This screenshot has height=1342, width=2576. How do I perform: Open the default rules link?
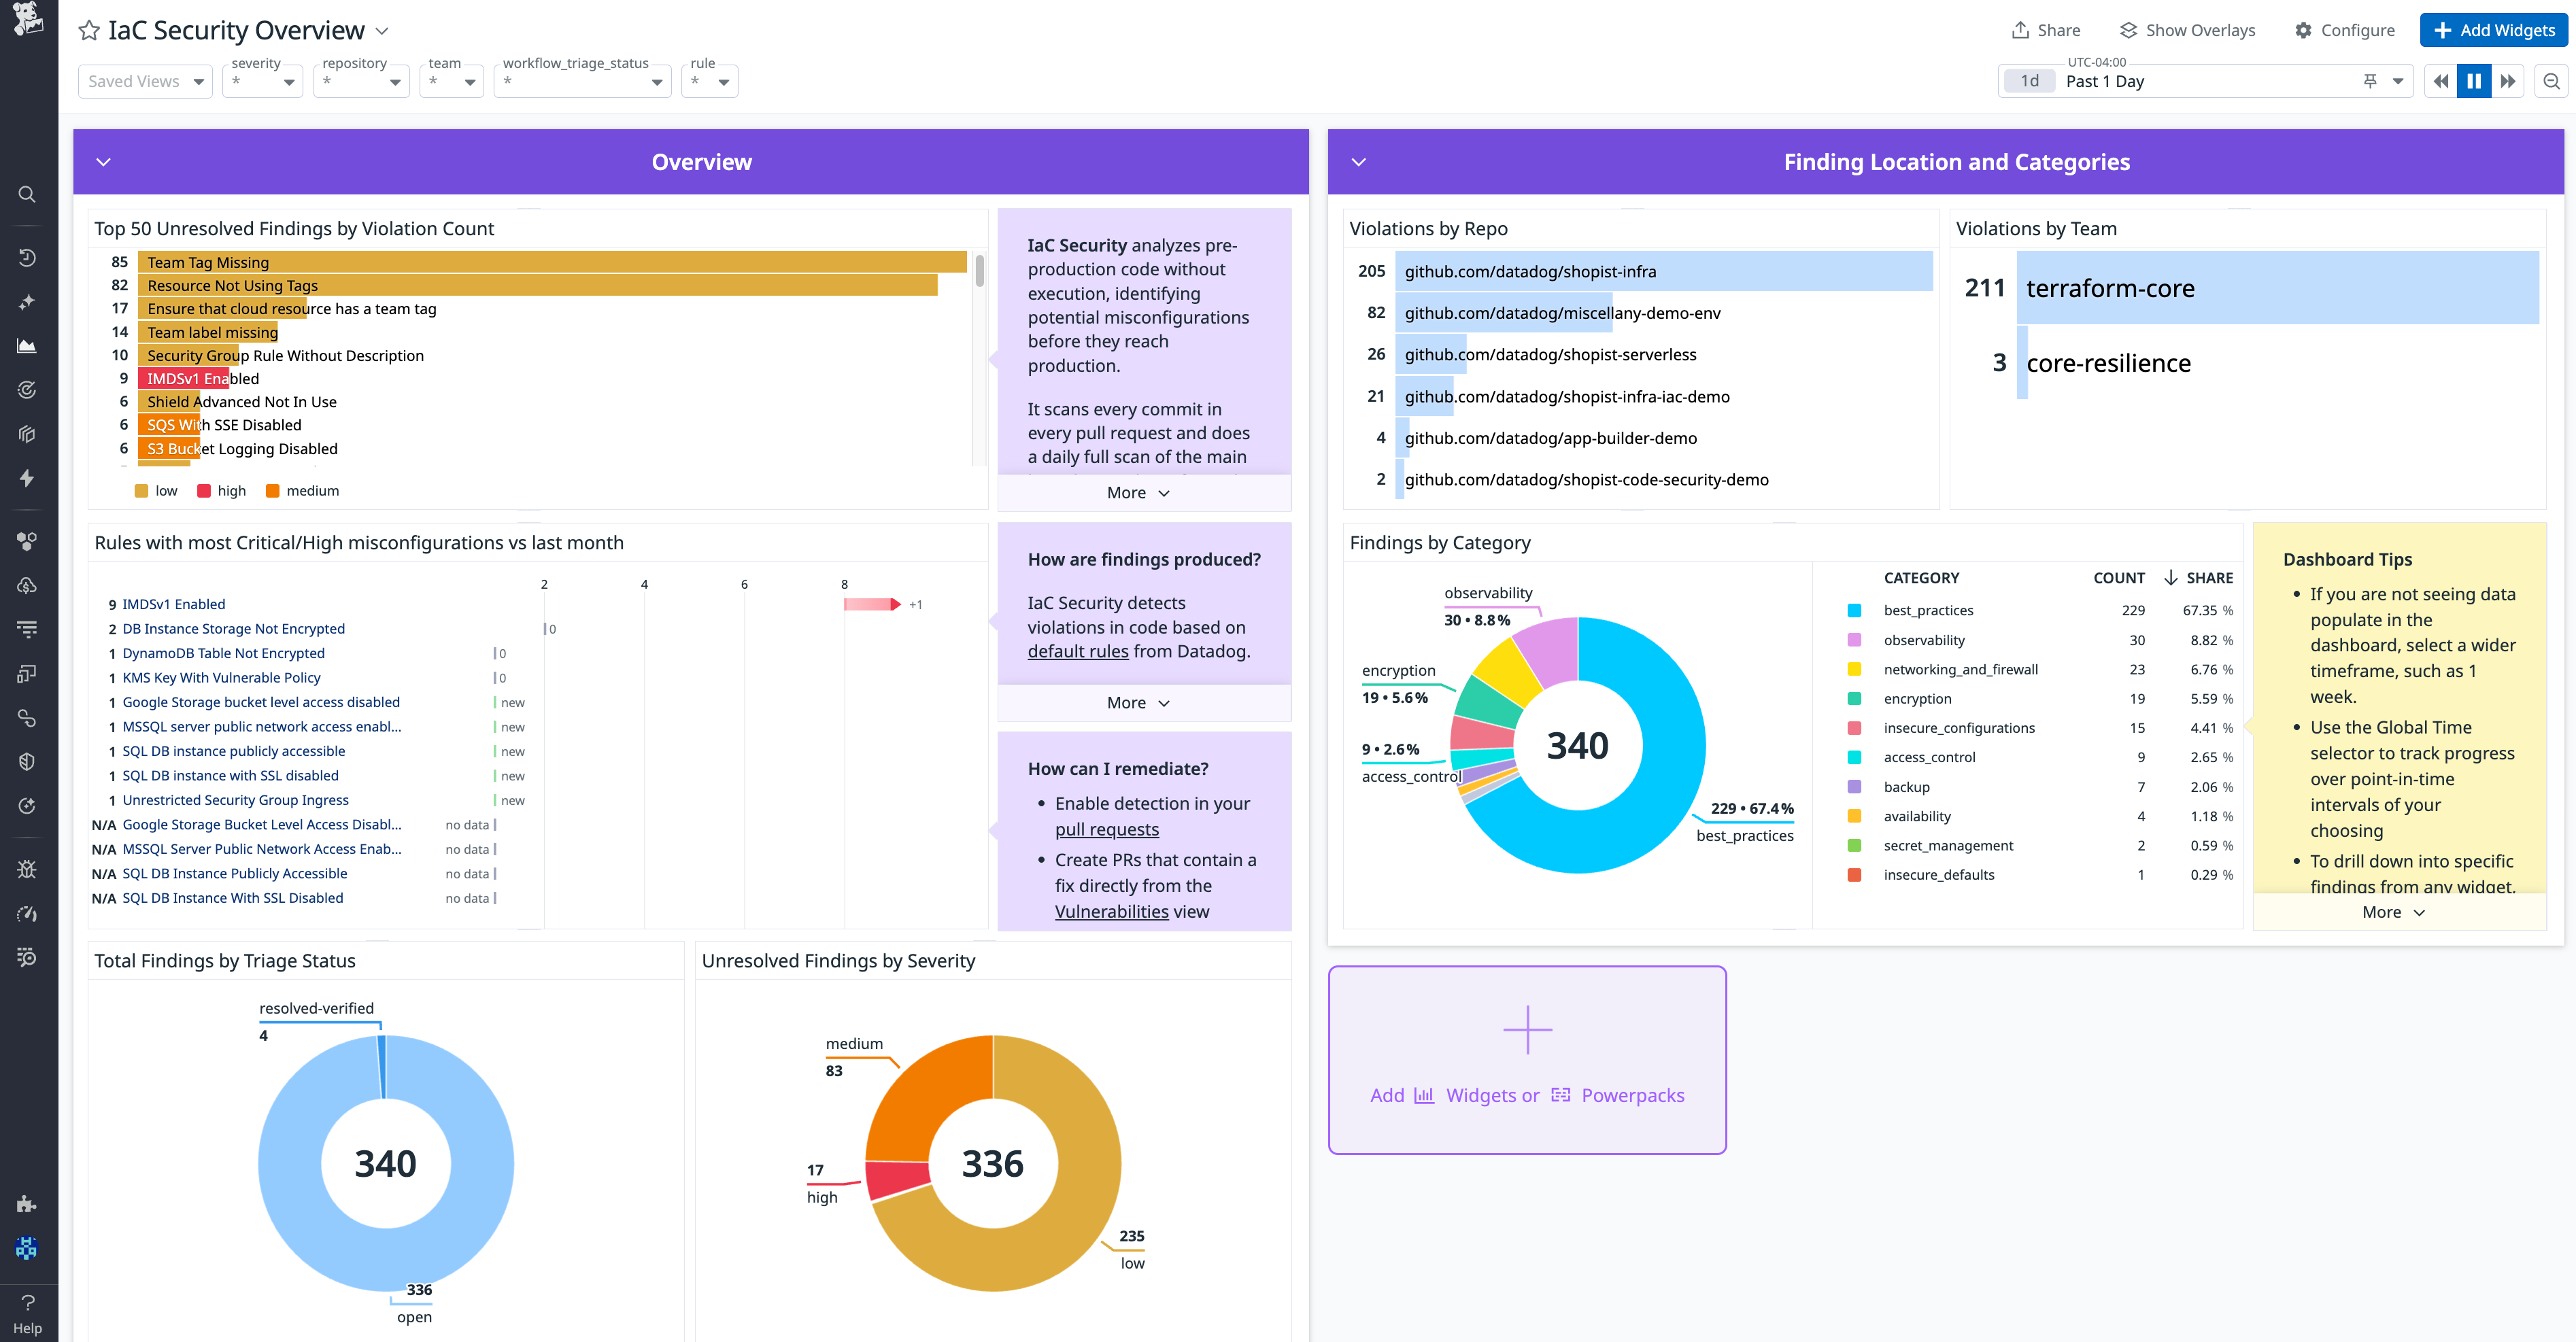(x=1078, y=651)
